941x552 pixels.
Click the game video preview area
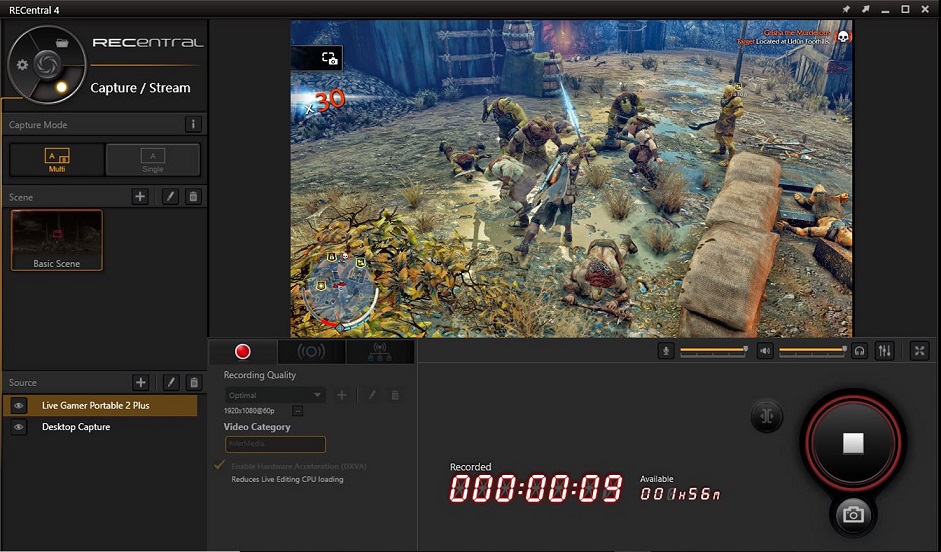pos(571,179)
